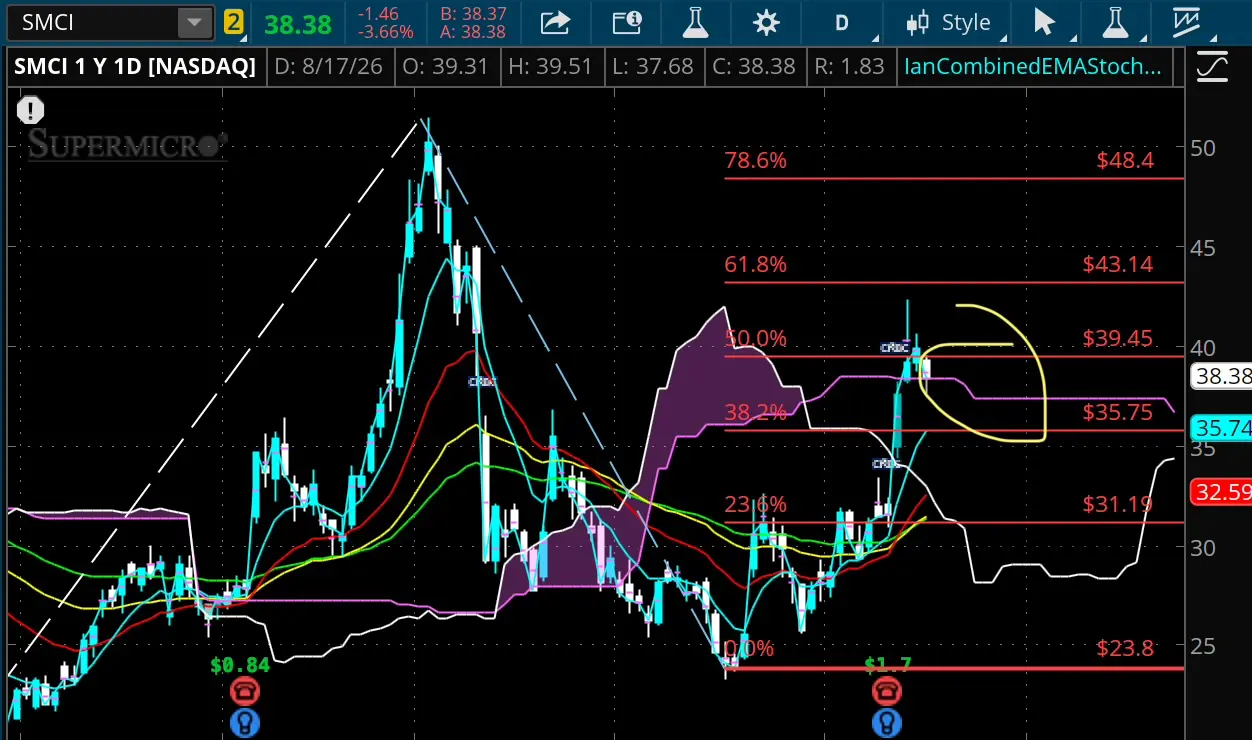This screenshot has width=1252, height=740.
Task: Open the chart info snapshot icon
Action: click(x=627, y=22)
